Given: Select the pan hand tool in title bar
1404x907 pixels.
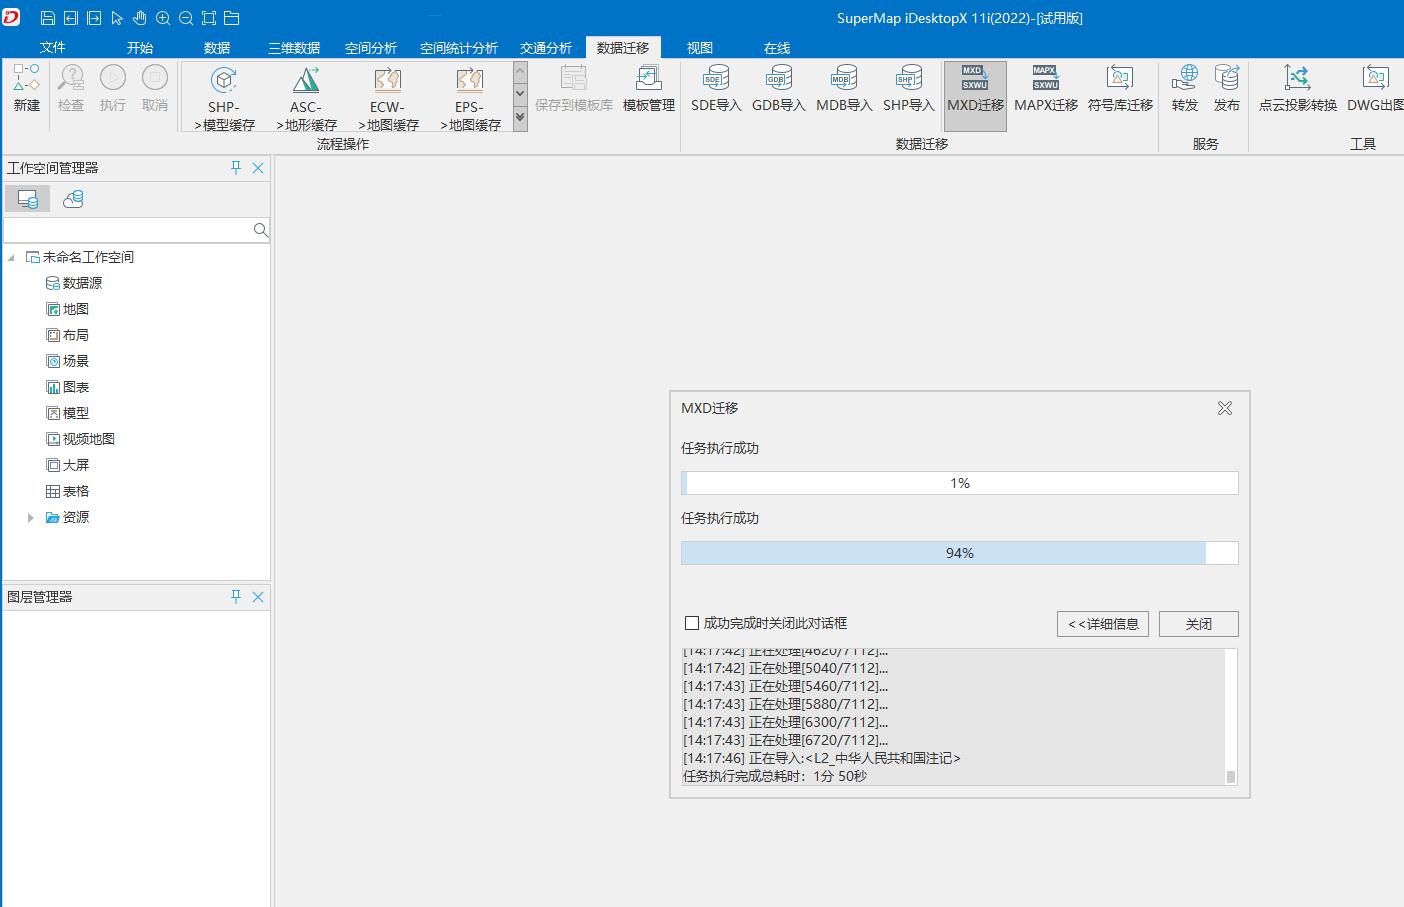Looking at the screenshot, I should point(140,18).
